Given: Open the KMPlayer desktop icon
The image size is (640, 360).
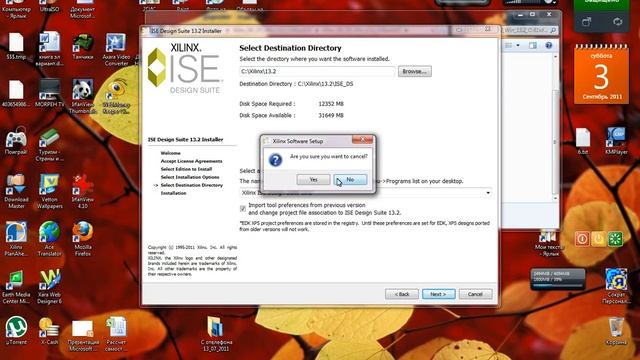Looking at the screenshot, I should [x=616, y=141].
